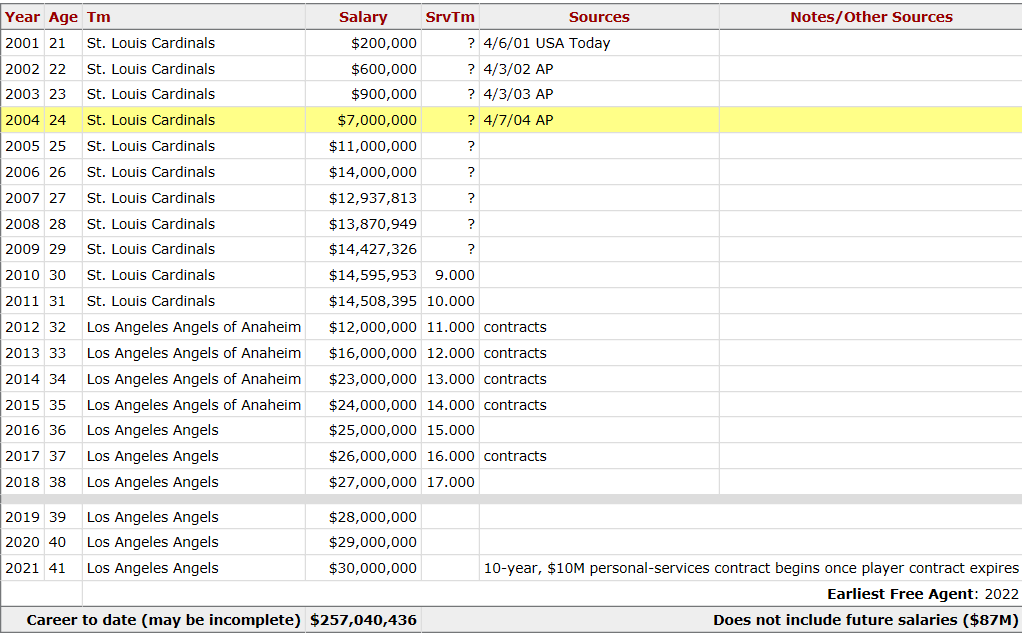Click the SrvTm column header
Viewport: 1022px width, 633px height.
point(450,17)
